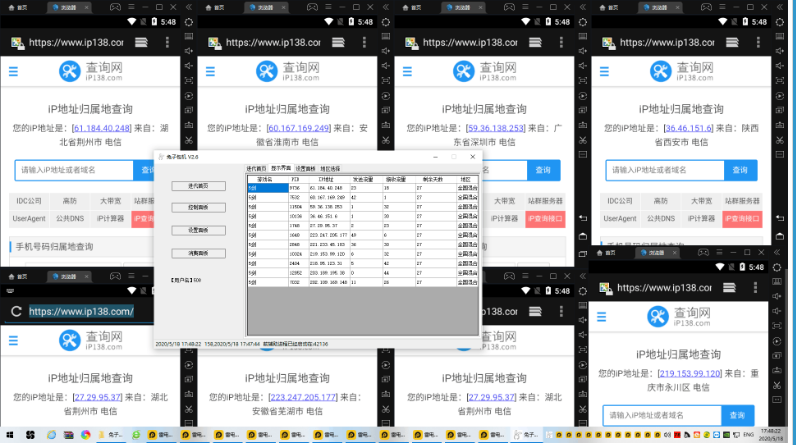Open settings gear on 36.46.151.6 emulator side toolbar
This screenshot has height=445, width=796.
tap(780, 22)
